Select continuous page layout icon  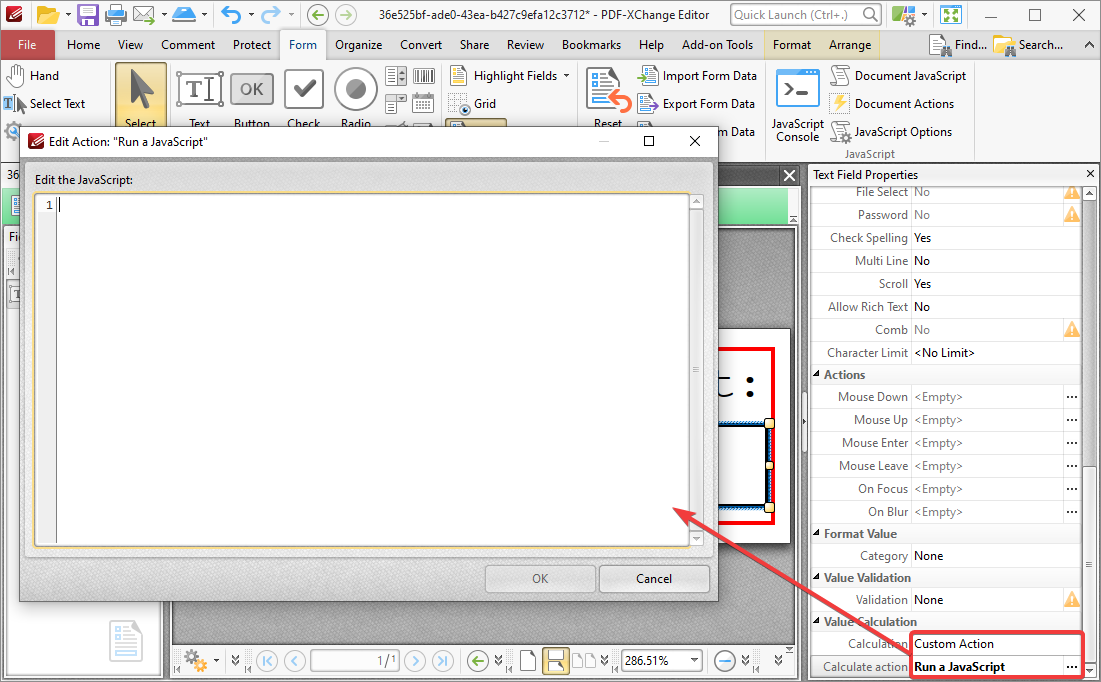[555, 660]
